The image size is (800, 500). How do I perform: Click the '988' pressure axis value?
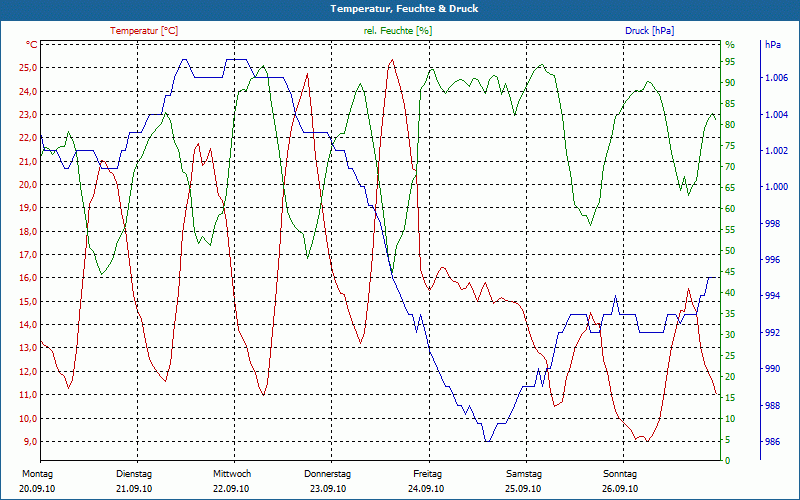(x=772, y=406)
